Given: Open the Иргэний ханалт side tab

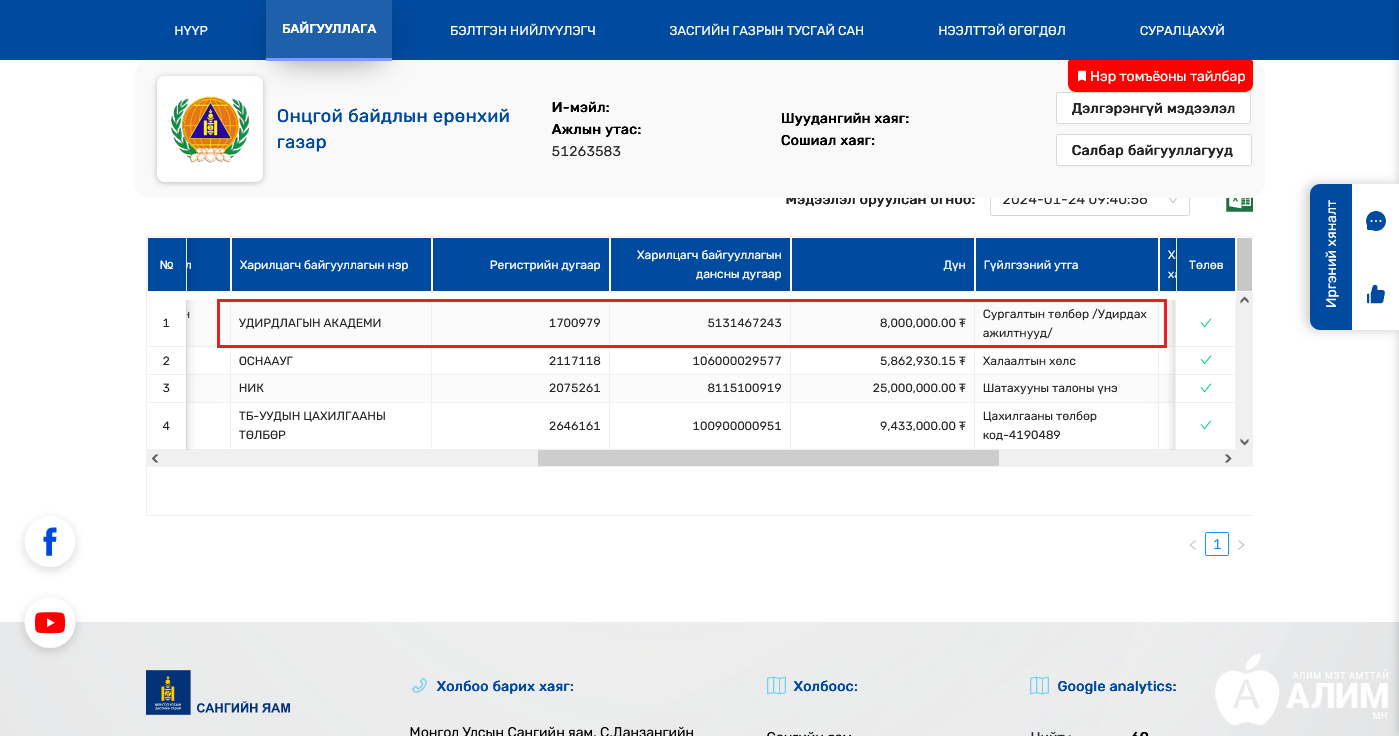Looking at the screenshot, I should coord(1331,257).
